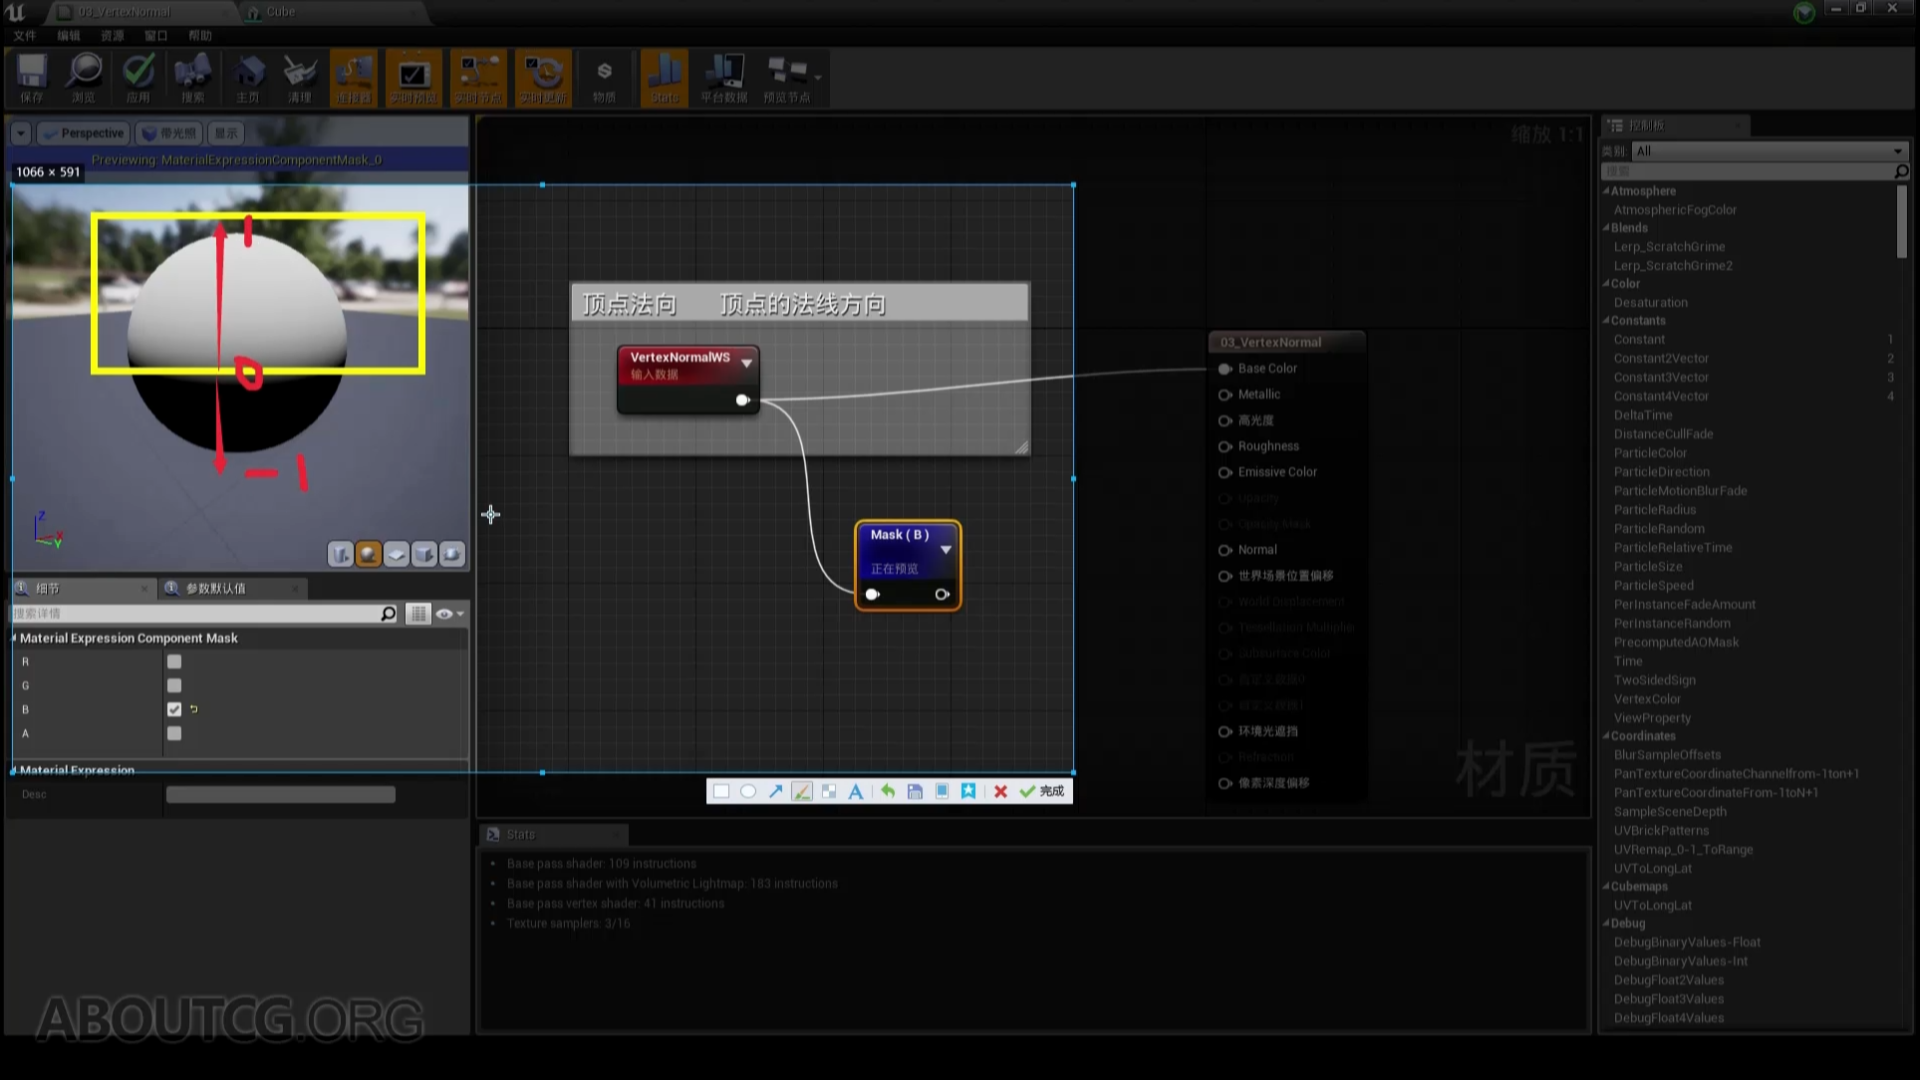The height and width of the screenshot is (1080, 1920).
Task: Enable the A channel checkbox
Action: (x=174, y=733)
